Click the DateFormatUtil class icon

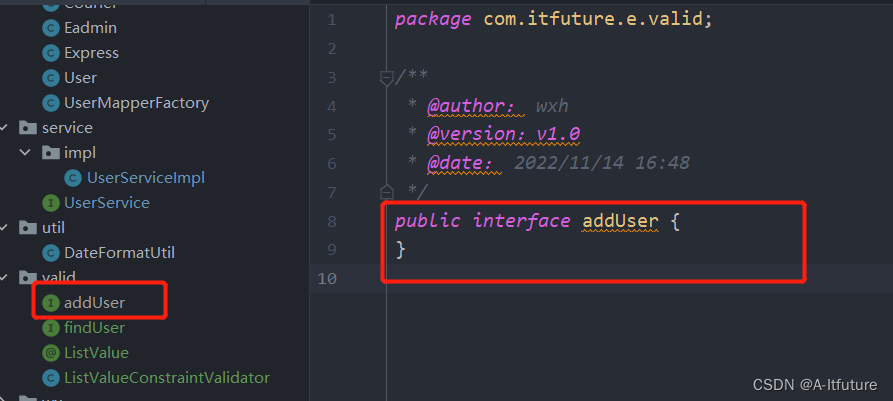[50, 253]
